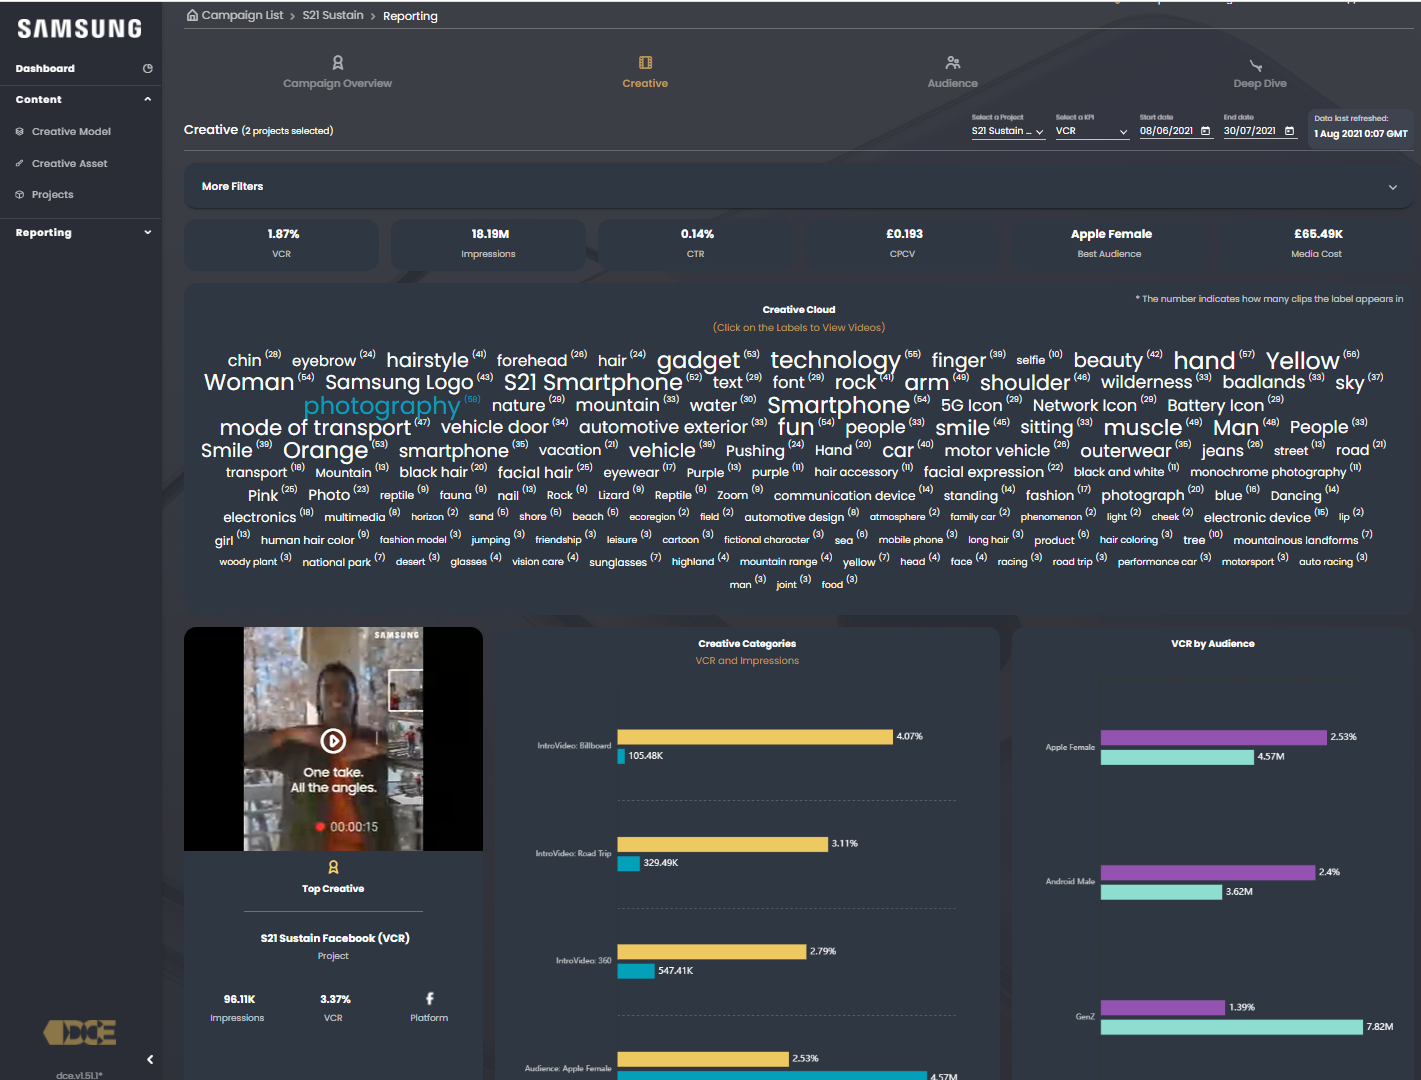Screen dimensions: 1421x1080
Task: Open the Select a Project dropdown
Action: [1008, 131]
